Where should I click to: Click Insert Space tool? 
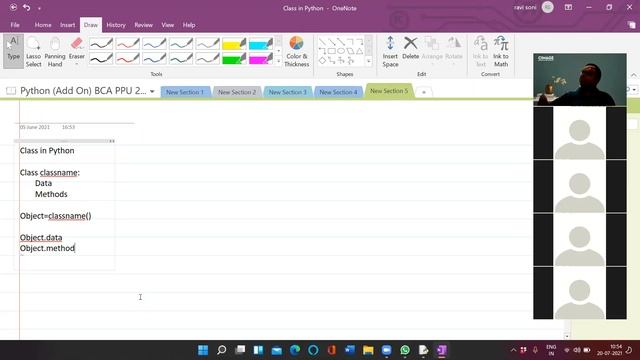tap(390, 52)
